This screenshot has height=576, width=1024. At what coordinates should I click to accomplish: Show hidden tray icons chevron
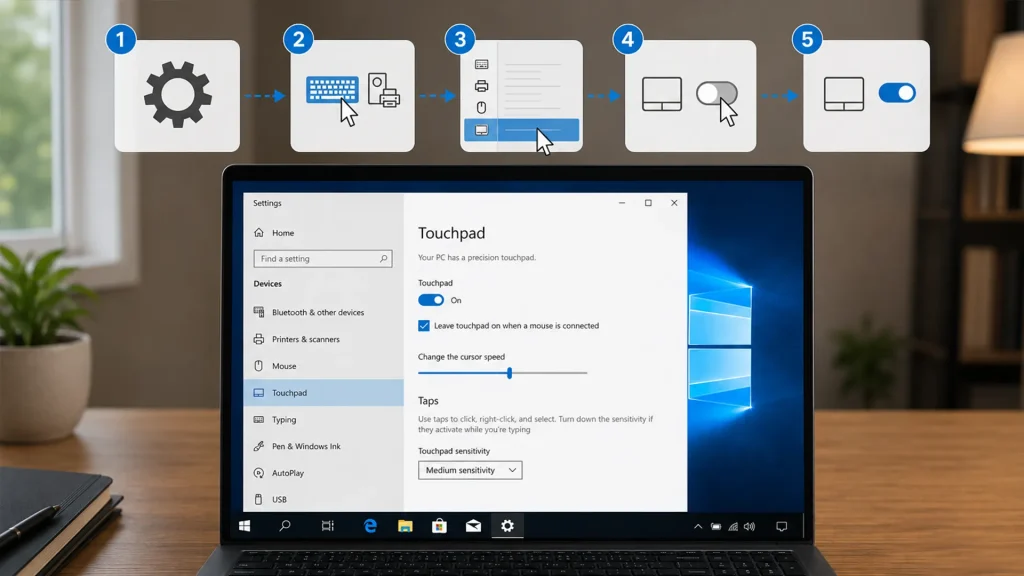(x=698, y=526)
